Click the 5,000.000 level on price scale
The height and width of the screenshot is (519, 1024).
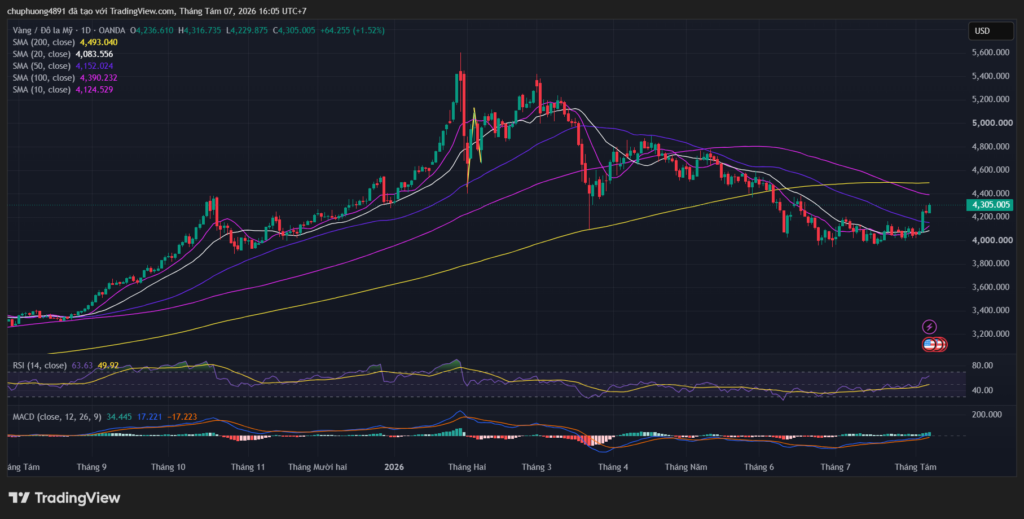[992, 123]
